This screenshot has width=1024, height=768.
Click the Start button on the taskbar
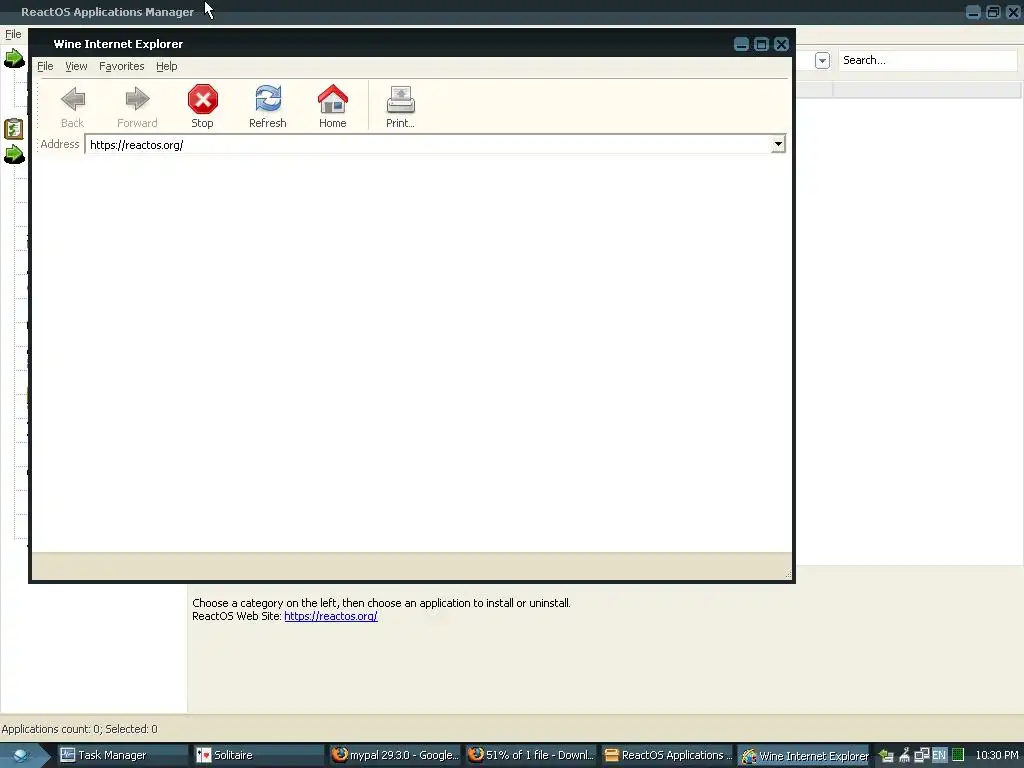[x=21, y=755]
